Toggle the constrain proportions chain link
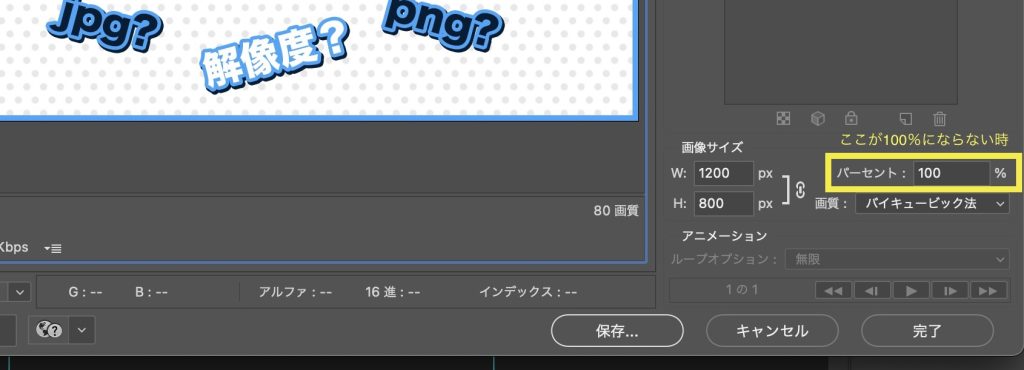This screenshot has width=1024, height=370. (x=800, y=189)
